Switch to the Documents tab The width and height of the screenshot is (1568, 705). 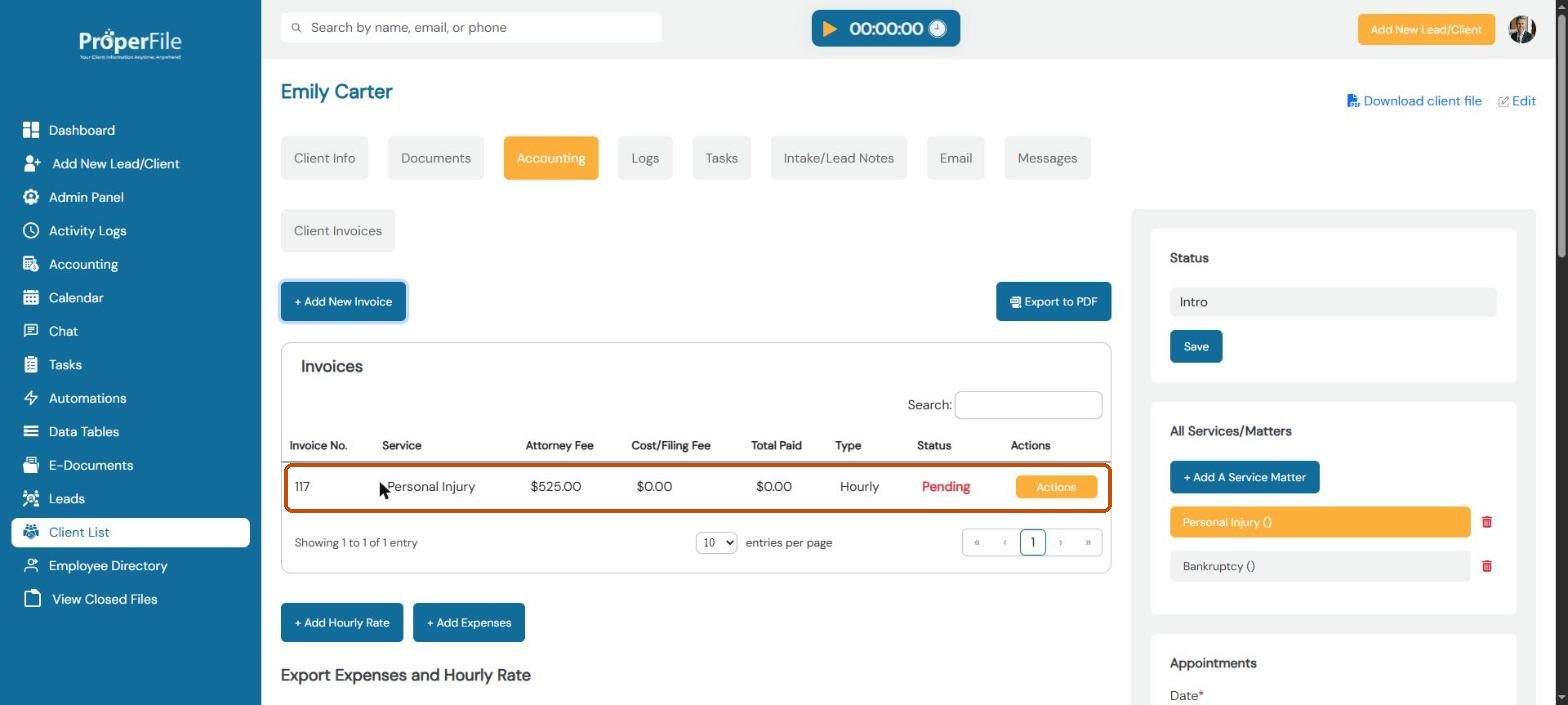(x=436, y=158)
